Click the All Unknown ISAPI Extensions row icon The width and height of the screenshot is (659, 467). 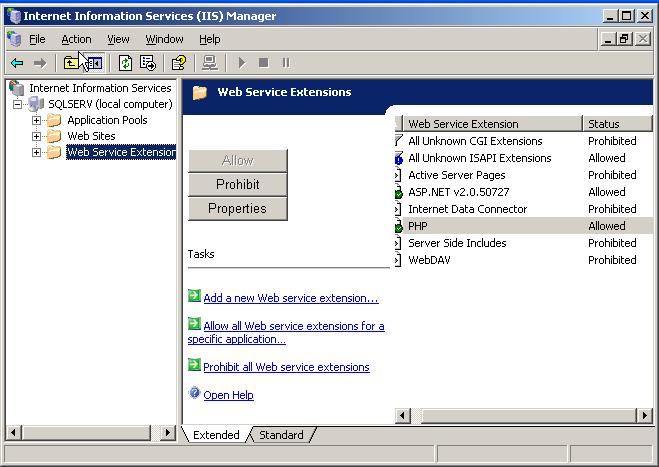point(398,158)
